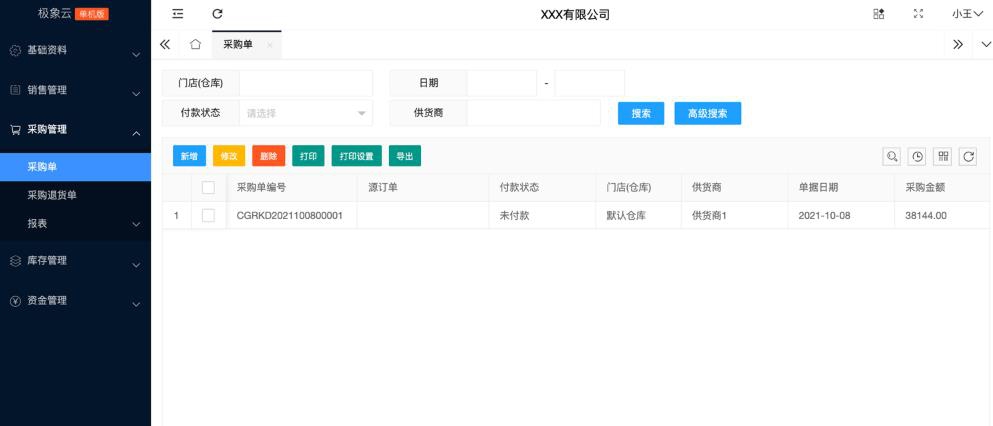Toggle the select-all header checkbox
The image size is (993, 426).
pos(208,188)
